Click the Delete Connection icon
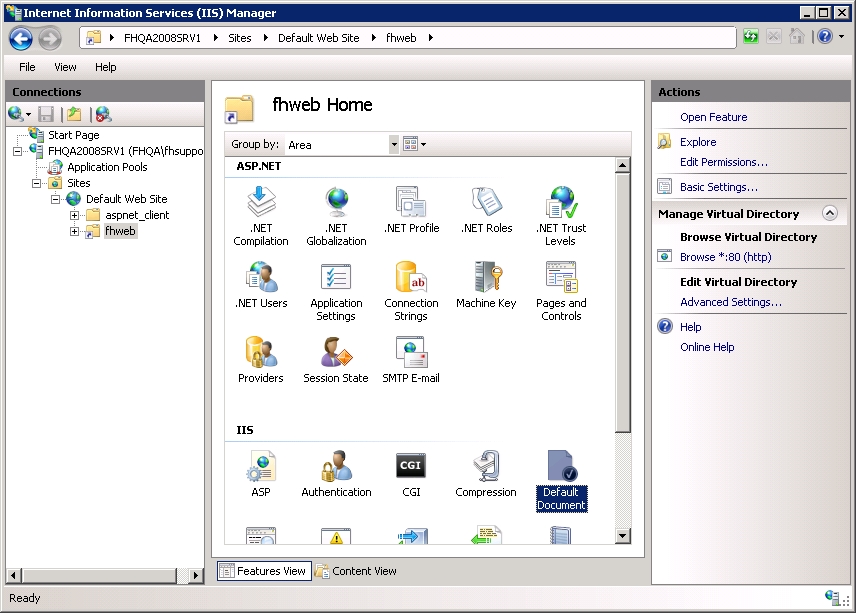 [103, 114]
